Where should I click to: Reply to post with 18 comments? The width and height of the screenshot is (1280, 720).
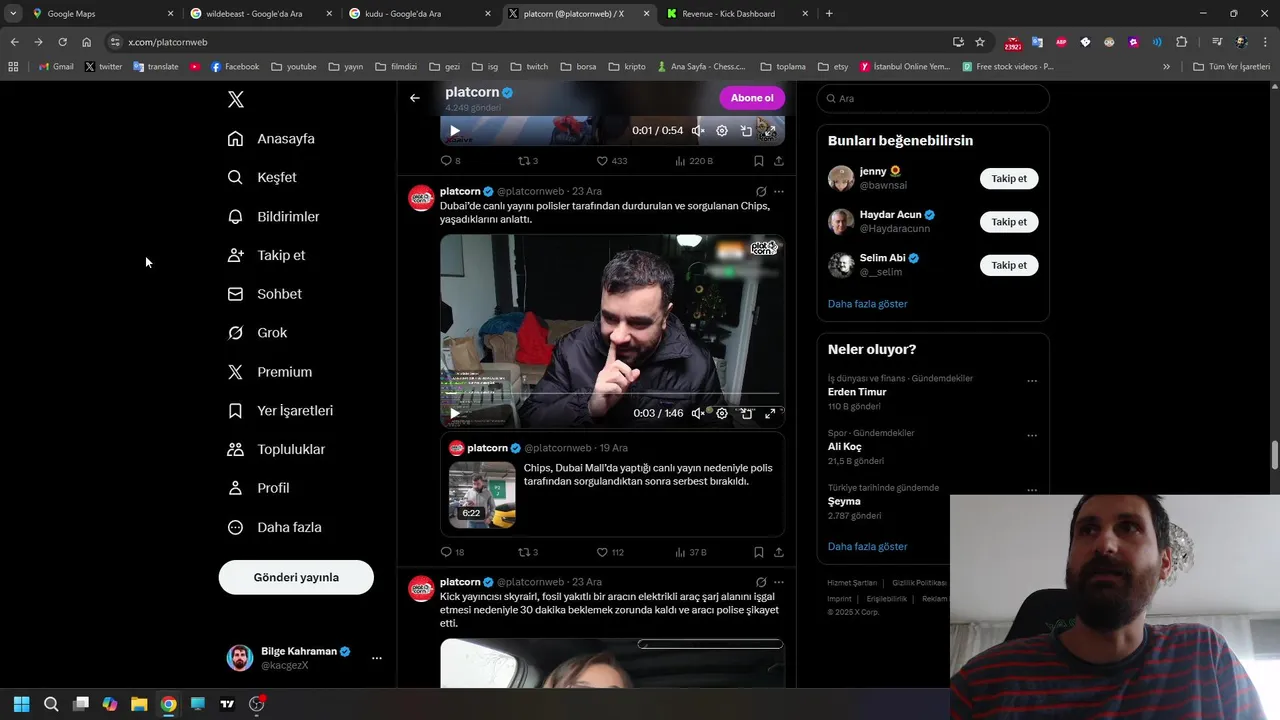coord(452,552)
